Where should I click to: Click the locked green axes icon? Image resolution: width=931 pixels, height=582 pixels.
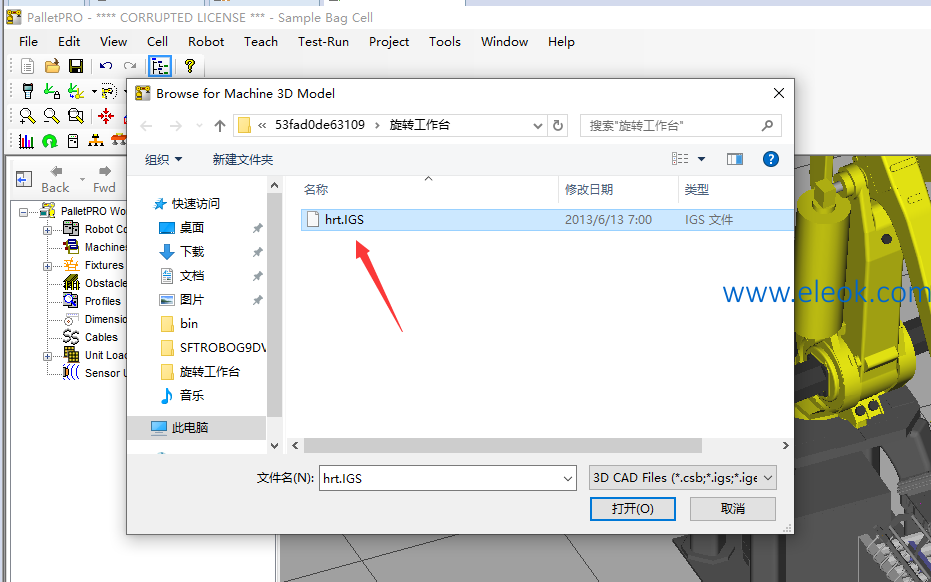(52, 91)
